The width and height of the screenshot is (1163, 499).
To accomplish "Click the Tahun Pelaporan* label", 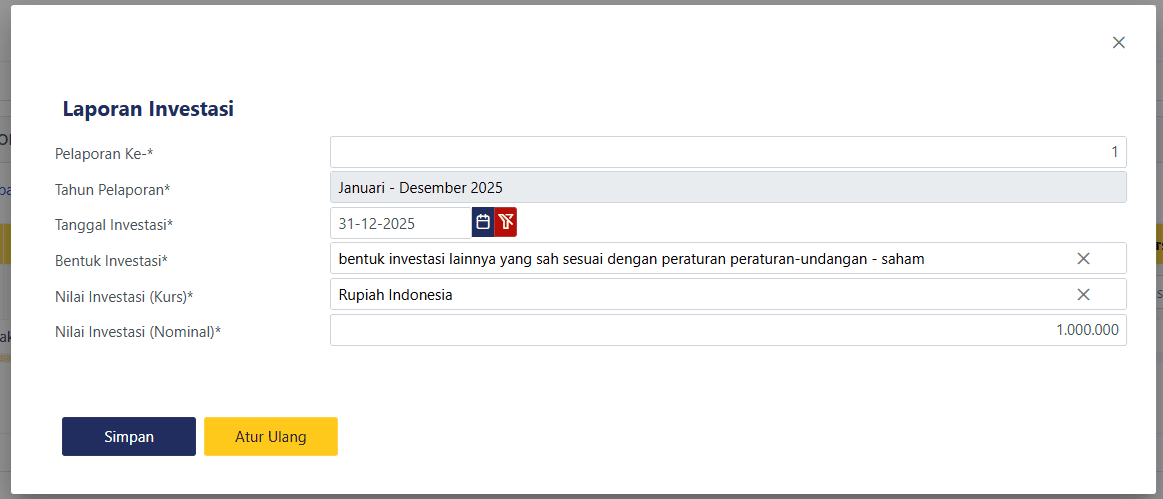I will [x=113, y=189].
